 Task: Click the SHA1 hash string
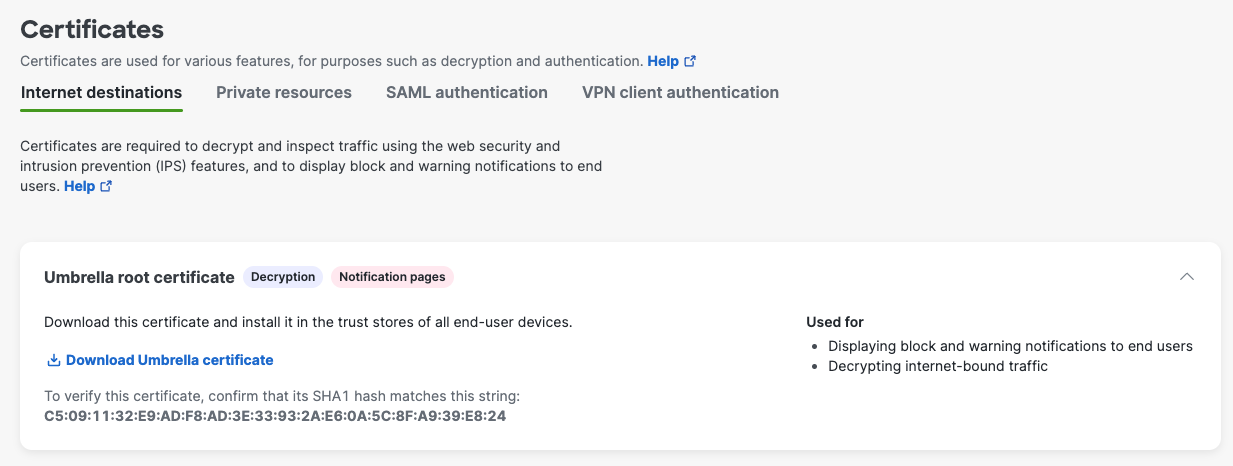275,415
